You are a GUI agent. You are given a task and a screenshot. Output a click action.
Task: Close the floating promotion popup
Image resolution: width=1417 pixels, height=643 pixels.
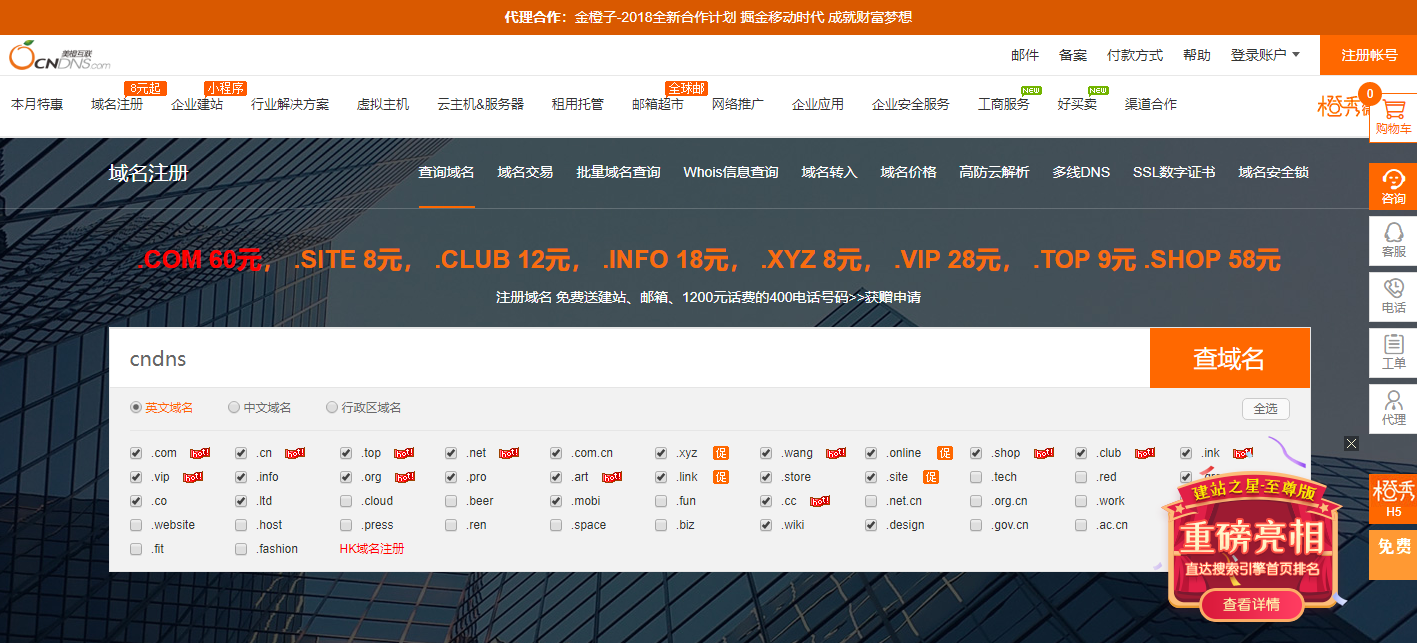pos(1351,443)
